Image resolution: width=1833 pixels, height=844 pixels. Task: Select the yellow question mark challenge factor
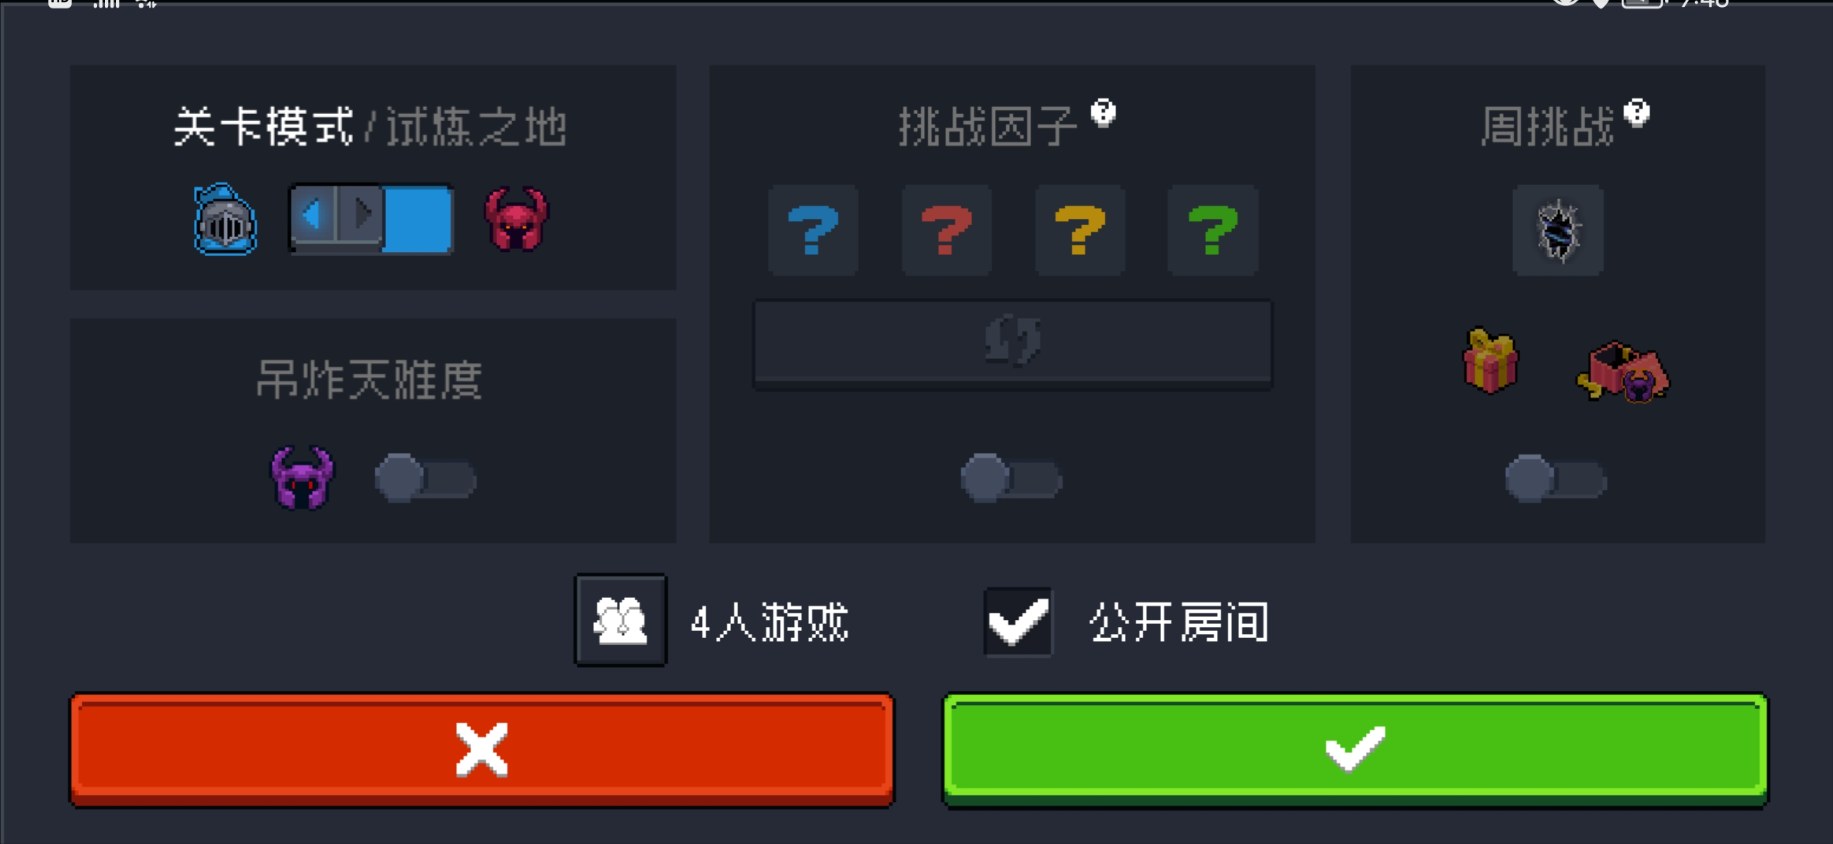pos(1080,230)
